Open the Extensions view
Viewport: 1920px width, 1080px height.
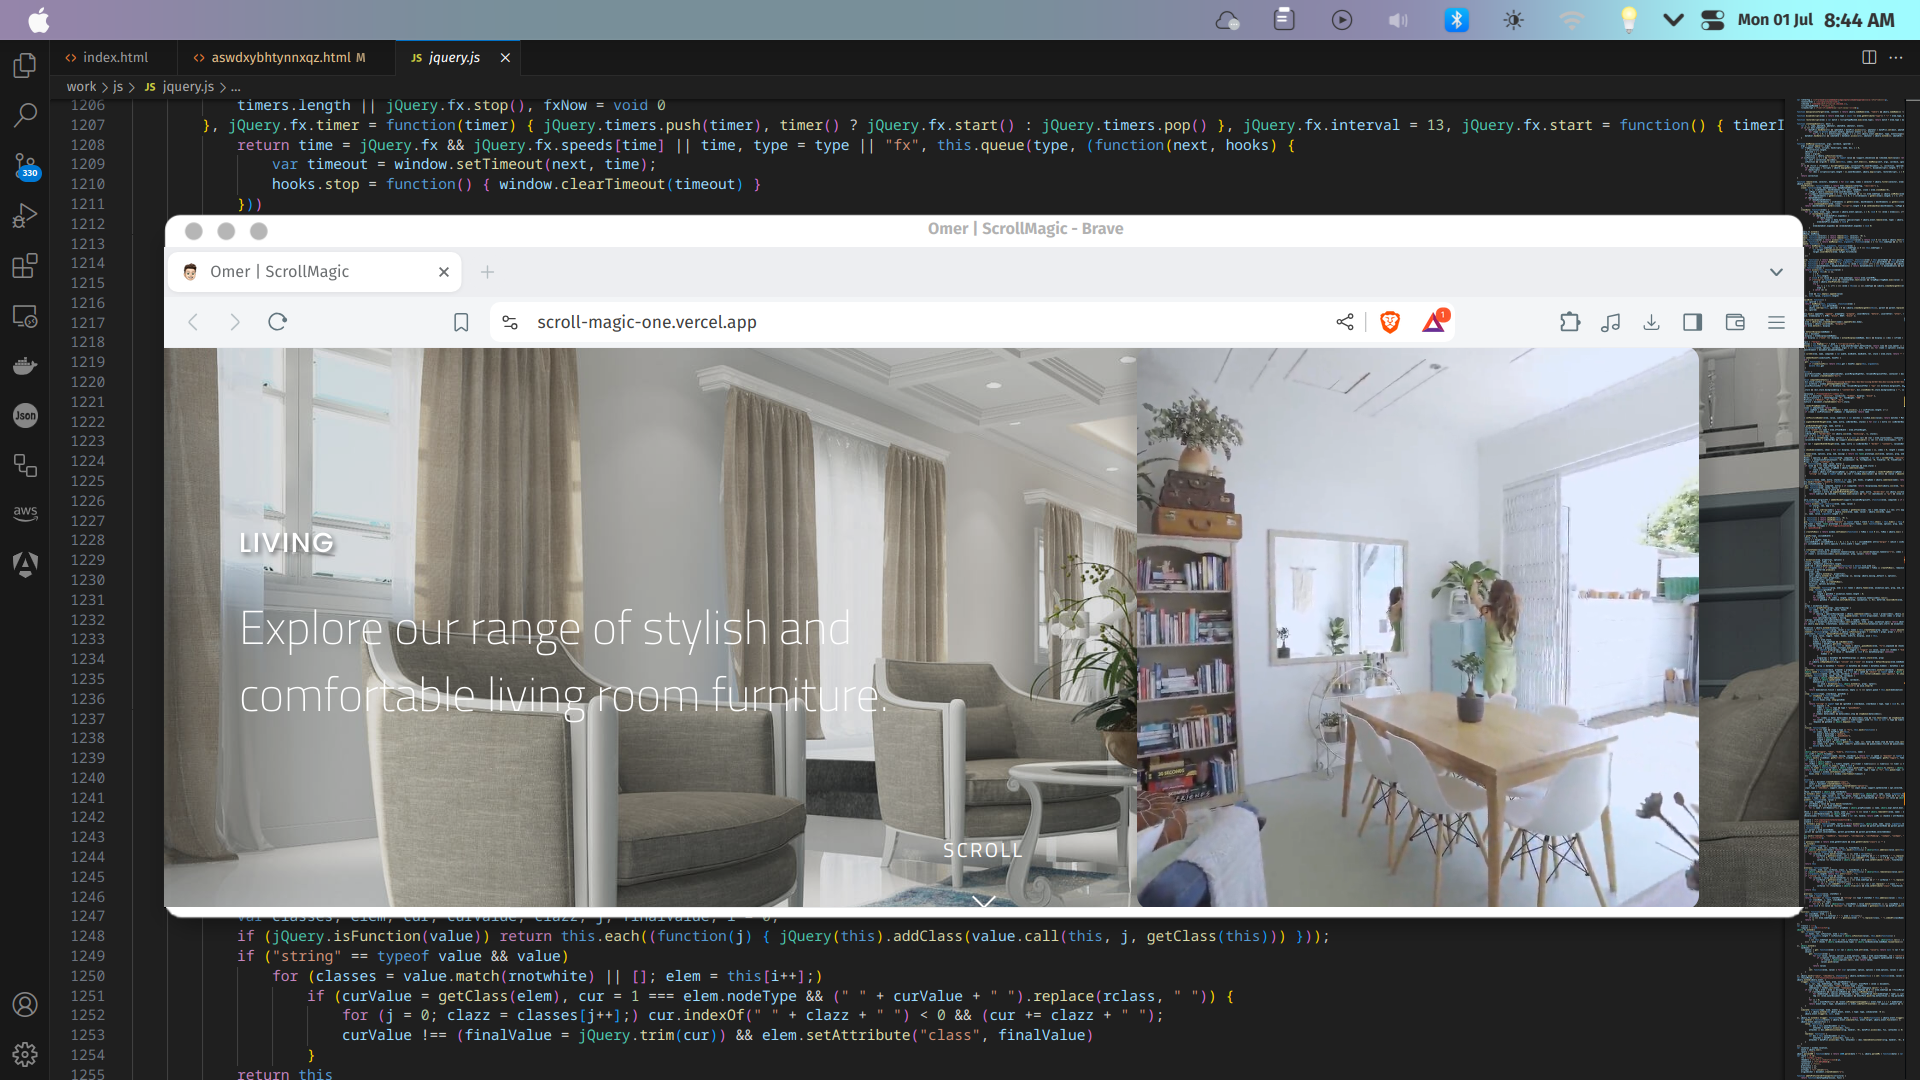click(25, 266)
